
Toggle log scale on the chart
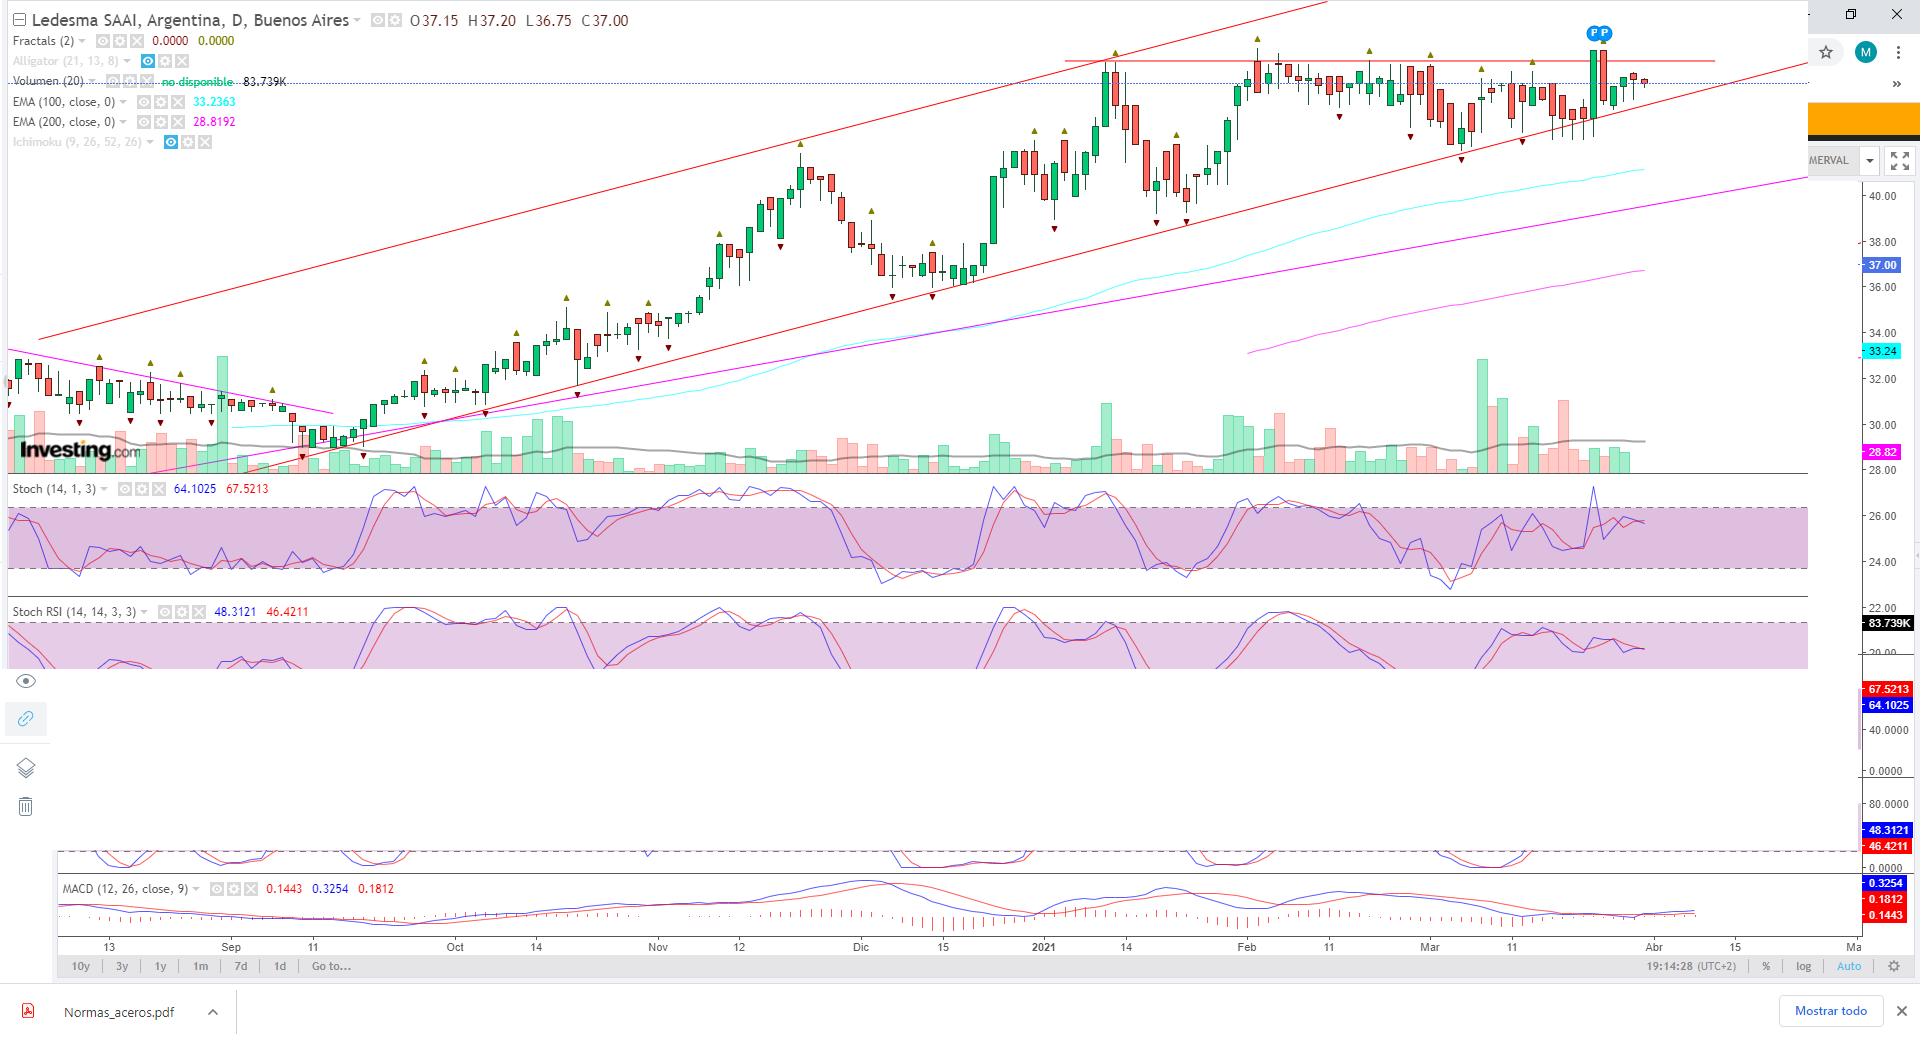pos(1803,966)
